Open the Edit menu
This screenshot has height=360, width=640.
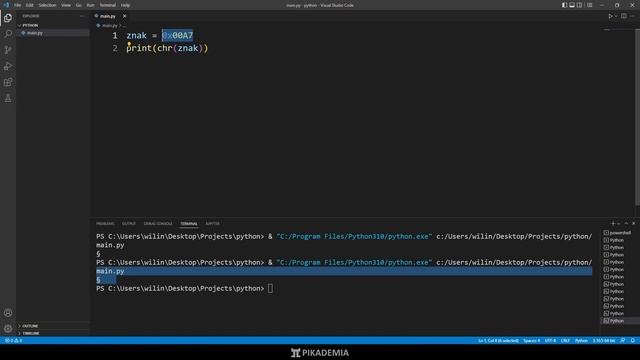[x=29, y=5]
